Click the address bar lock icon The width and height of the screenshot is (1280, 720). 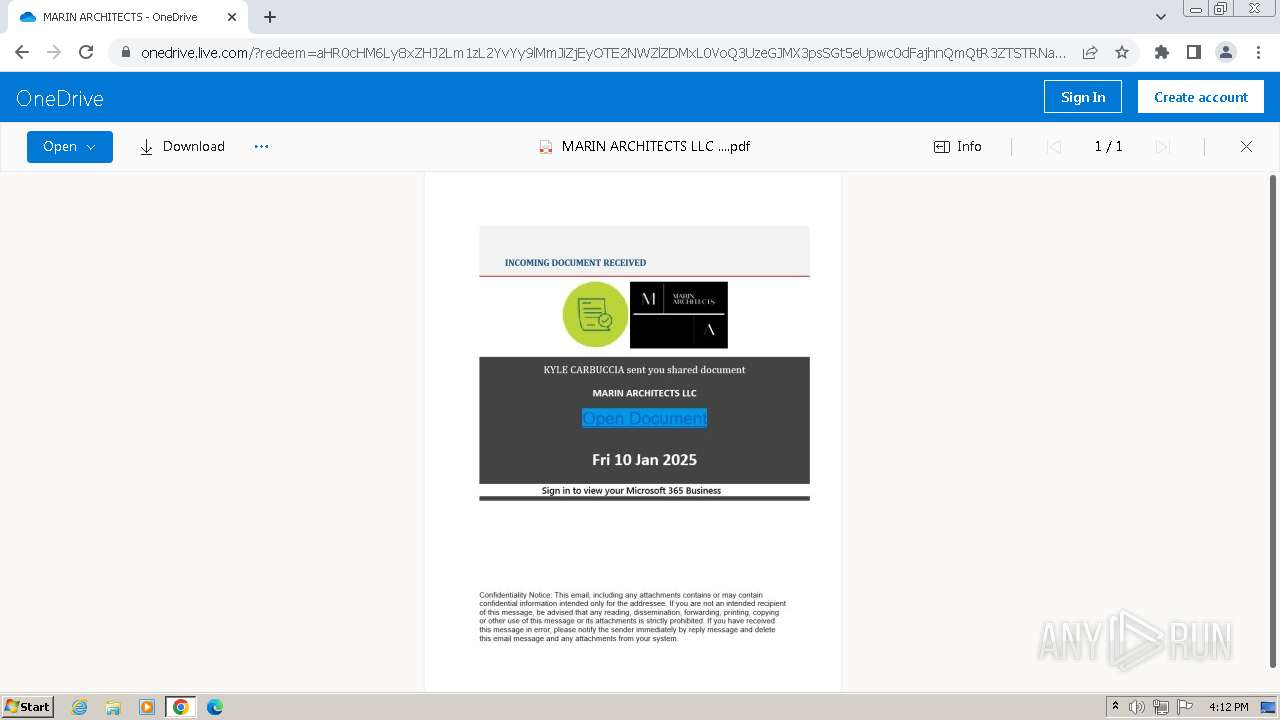tap(125, 52)
